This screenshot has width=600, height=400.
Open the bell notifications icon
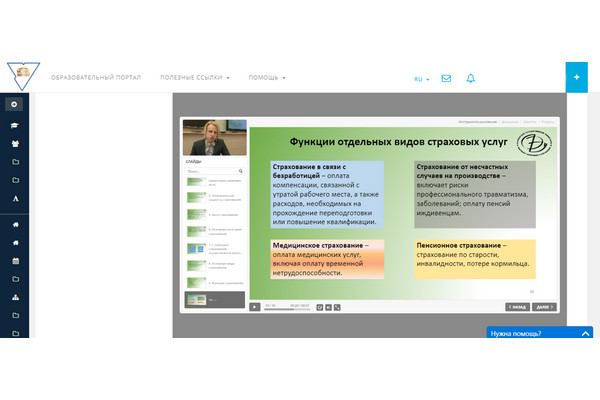coord(471,78)
